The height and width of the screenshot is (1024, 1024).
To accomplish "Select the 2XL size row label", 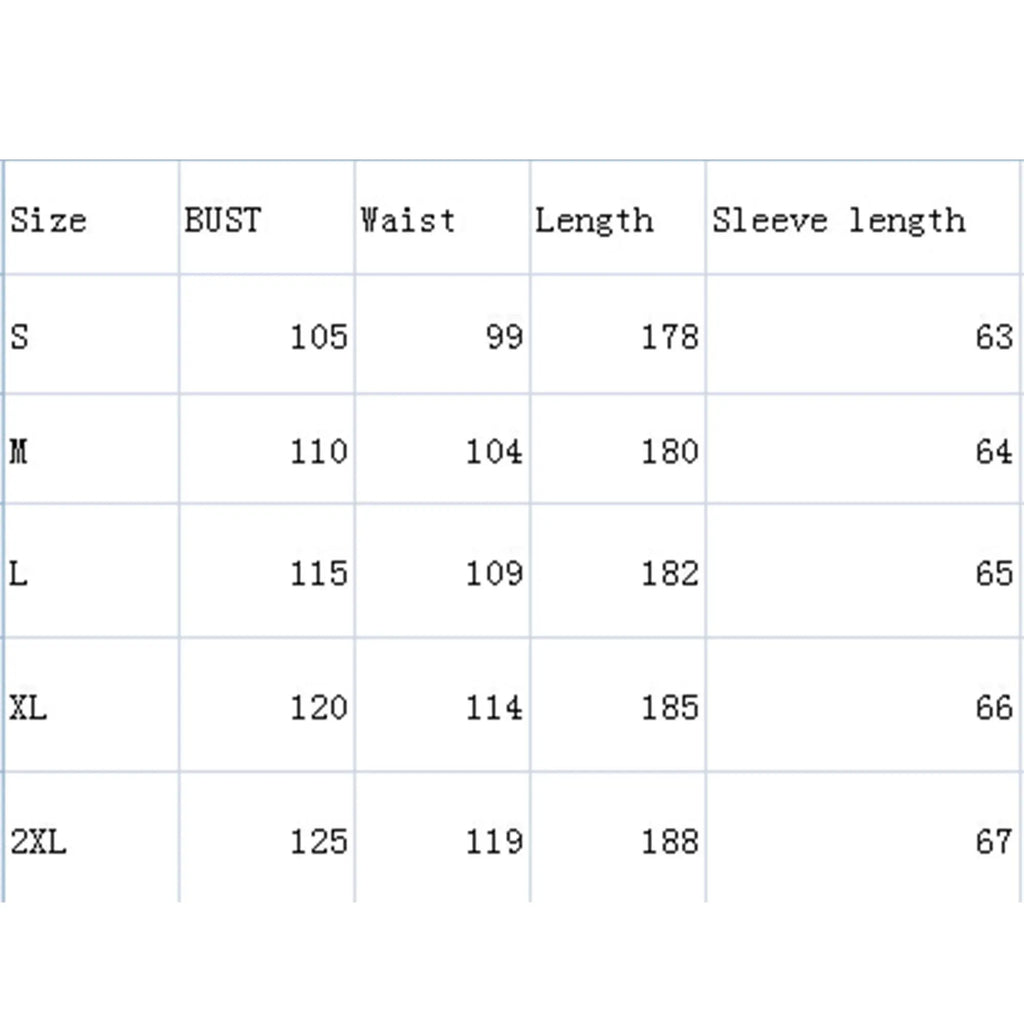I will [38, 842].
